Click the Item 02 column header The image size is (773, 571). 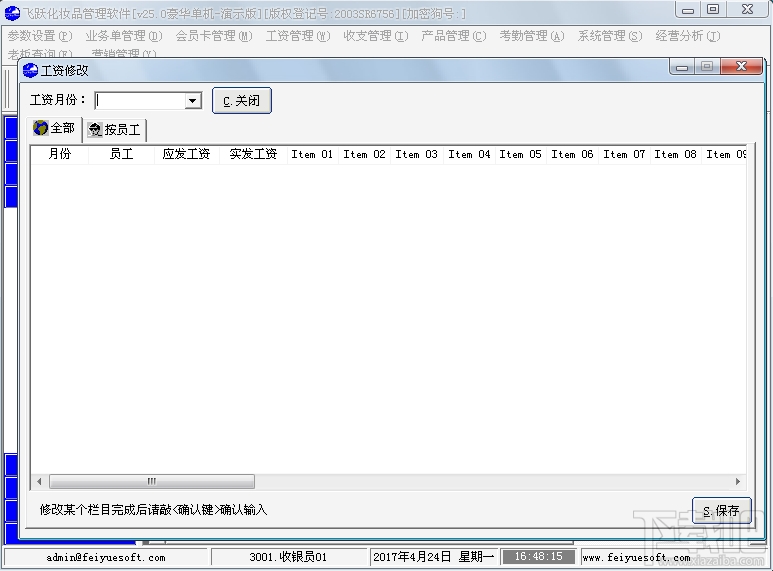[x=364, y=154]
